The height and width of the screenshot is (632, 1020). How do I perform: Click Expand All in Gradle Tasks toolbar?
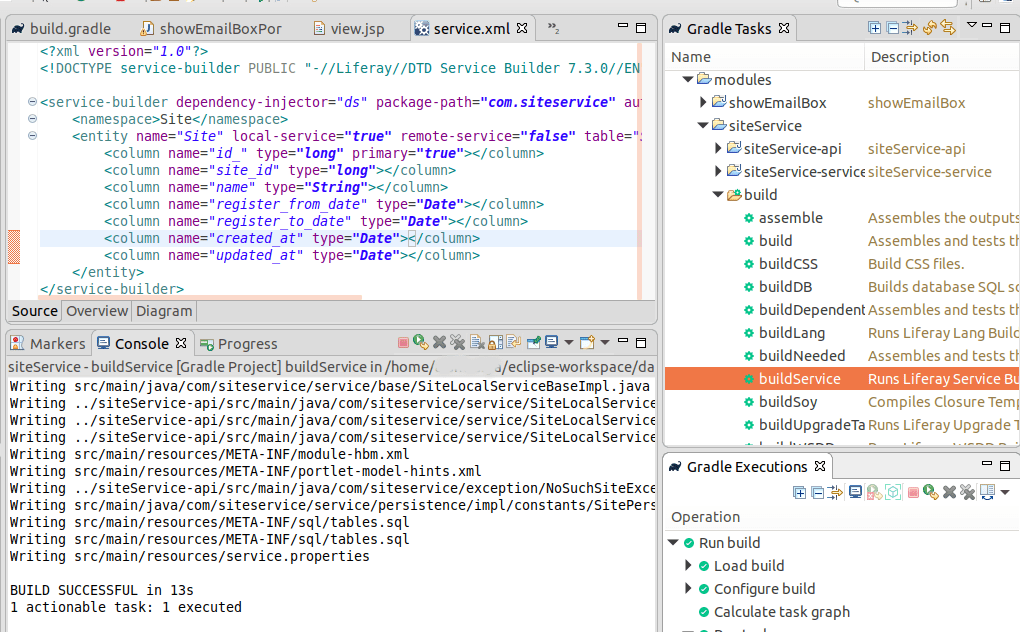pos(875,28)
